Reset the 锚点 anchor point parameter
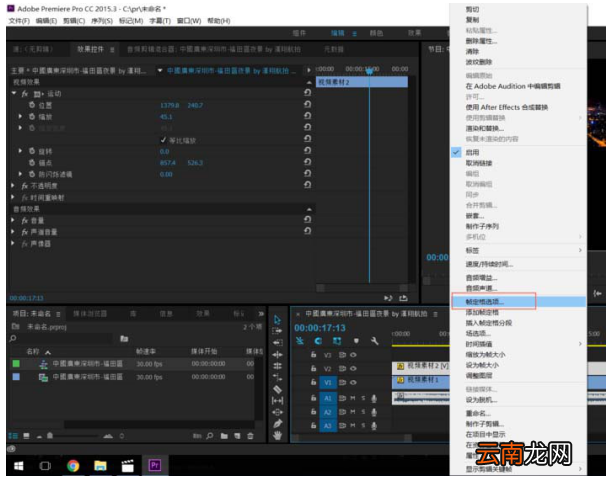The height and width of the screenshot is (482, 609). (x=307, y=162)
